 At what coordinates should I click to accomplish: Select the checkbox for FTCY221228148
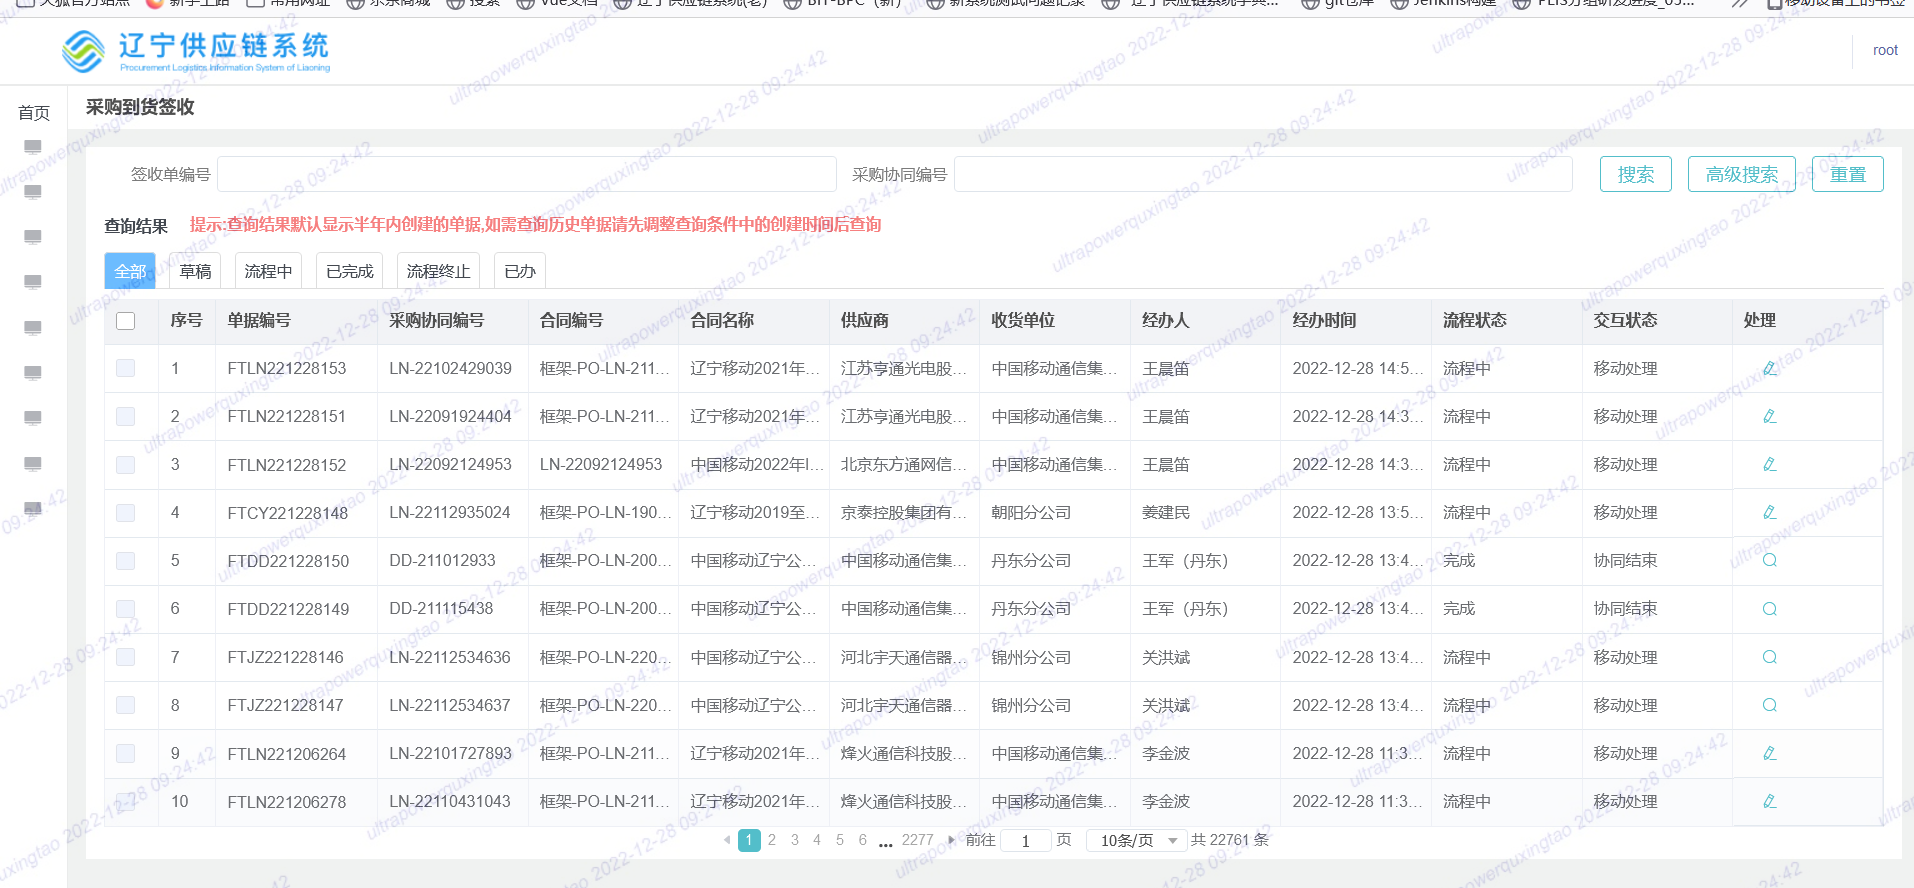click(125, 512)
